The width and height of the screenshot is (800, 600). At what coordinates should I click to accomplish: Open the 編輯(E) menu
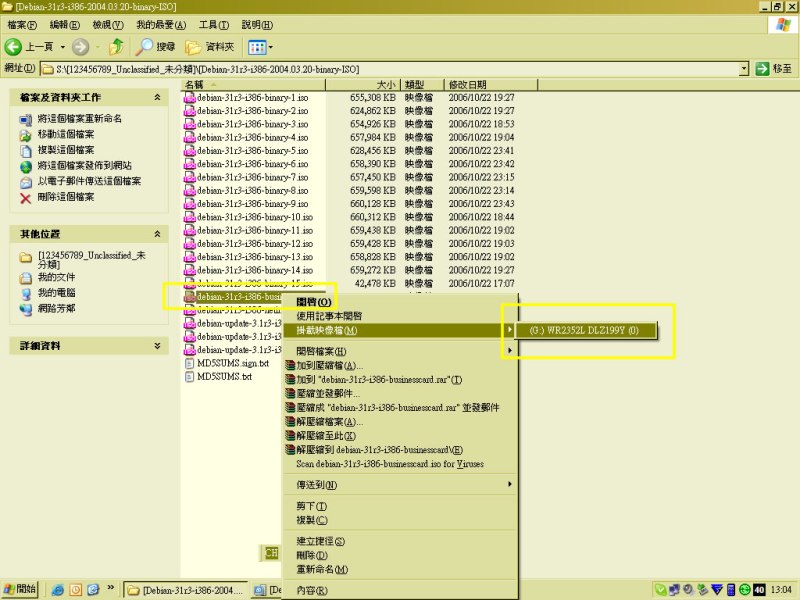point(64,24)
